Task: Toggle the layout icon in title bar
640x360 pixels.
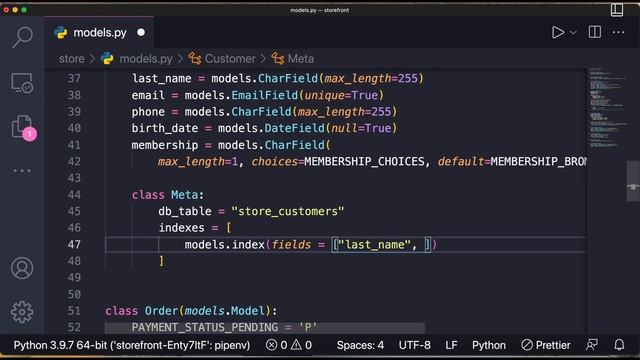Action: [617, 10]
